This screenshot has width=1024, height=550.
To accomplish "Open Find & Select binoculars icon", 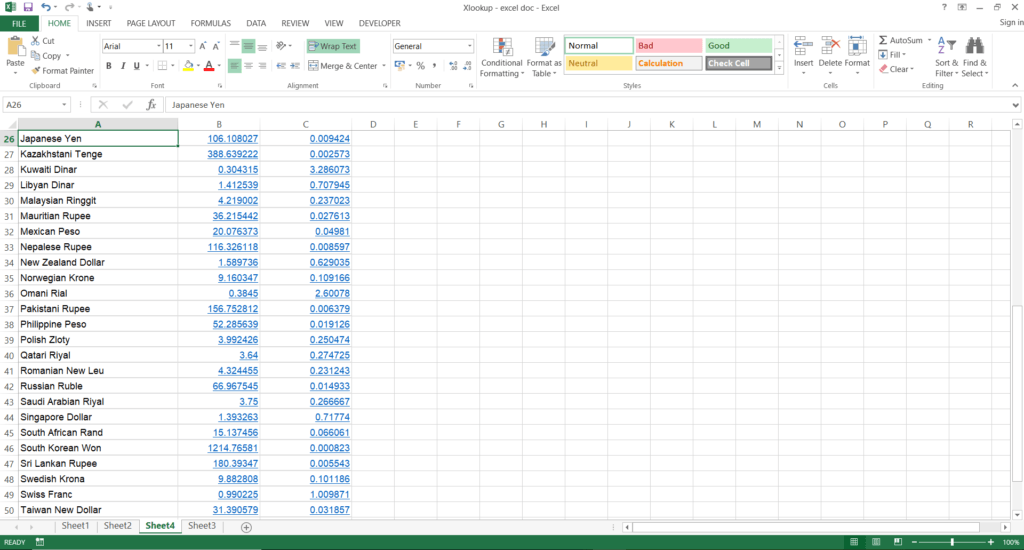I will pyautogui.click(x=974, y=46).
